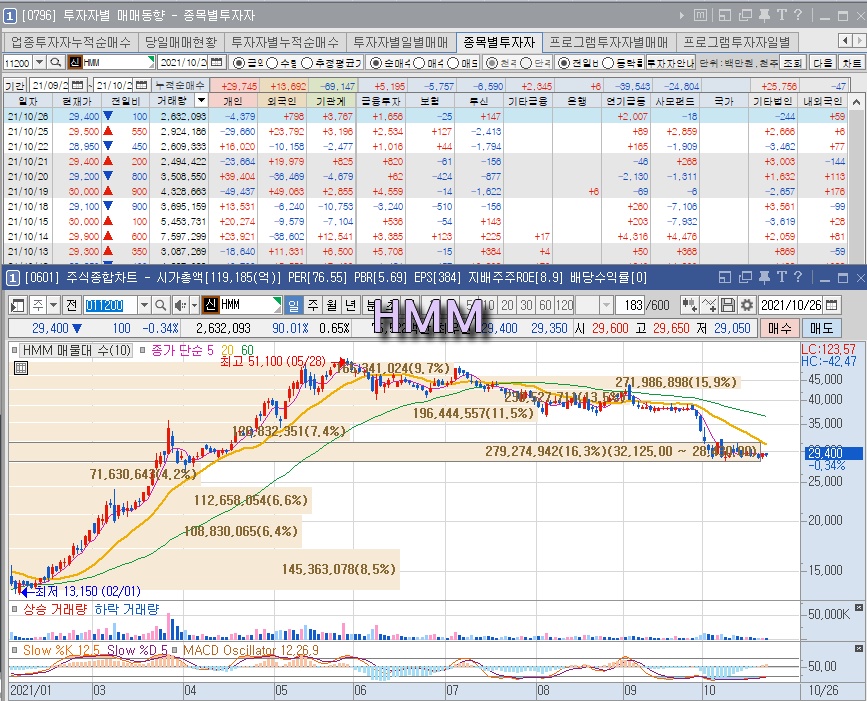Click the grid table icon under HMM 매물대
Viewport: 867px width, 701px height.
pos(21,368)
